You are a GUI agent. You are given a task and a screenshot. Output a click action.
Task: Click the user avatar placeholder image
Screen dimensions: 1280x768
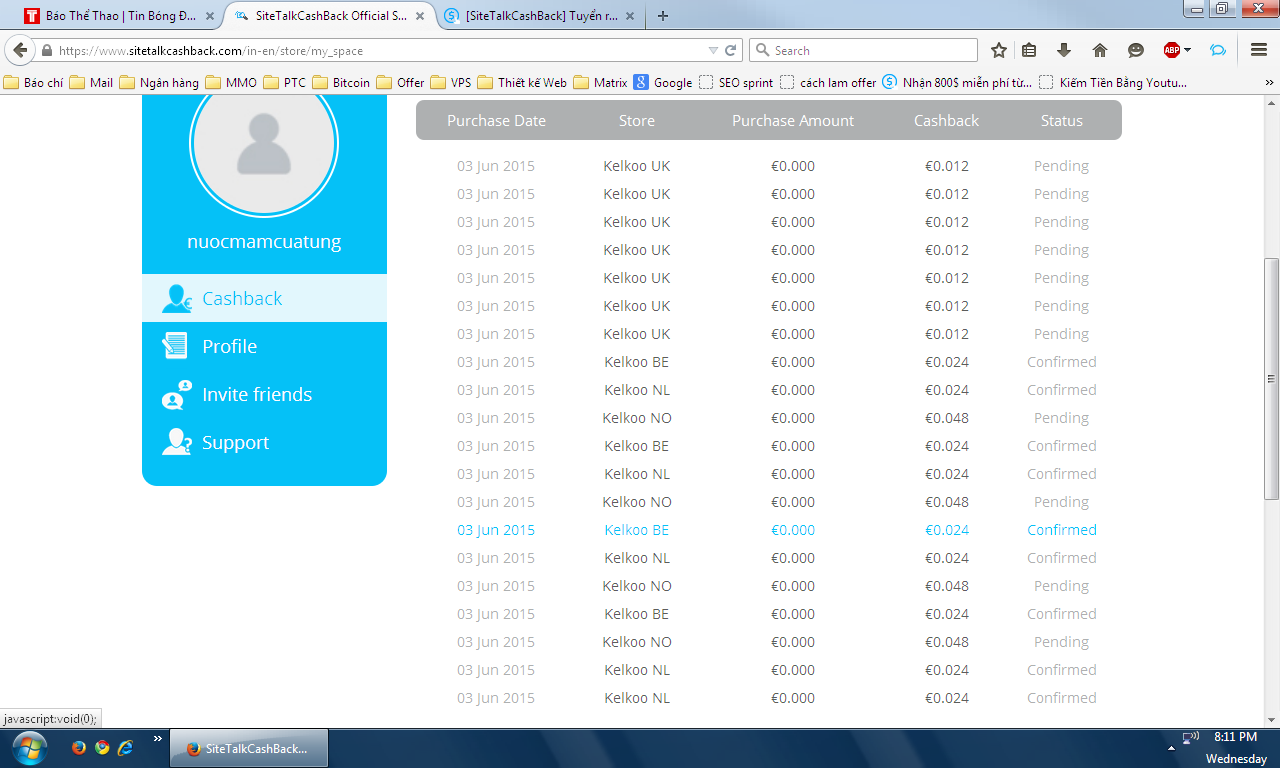coord(264,143)
